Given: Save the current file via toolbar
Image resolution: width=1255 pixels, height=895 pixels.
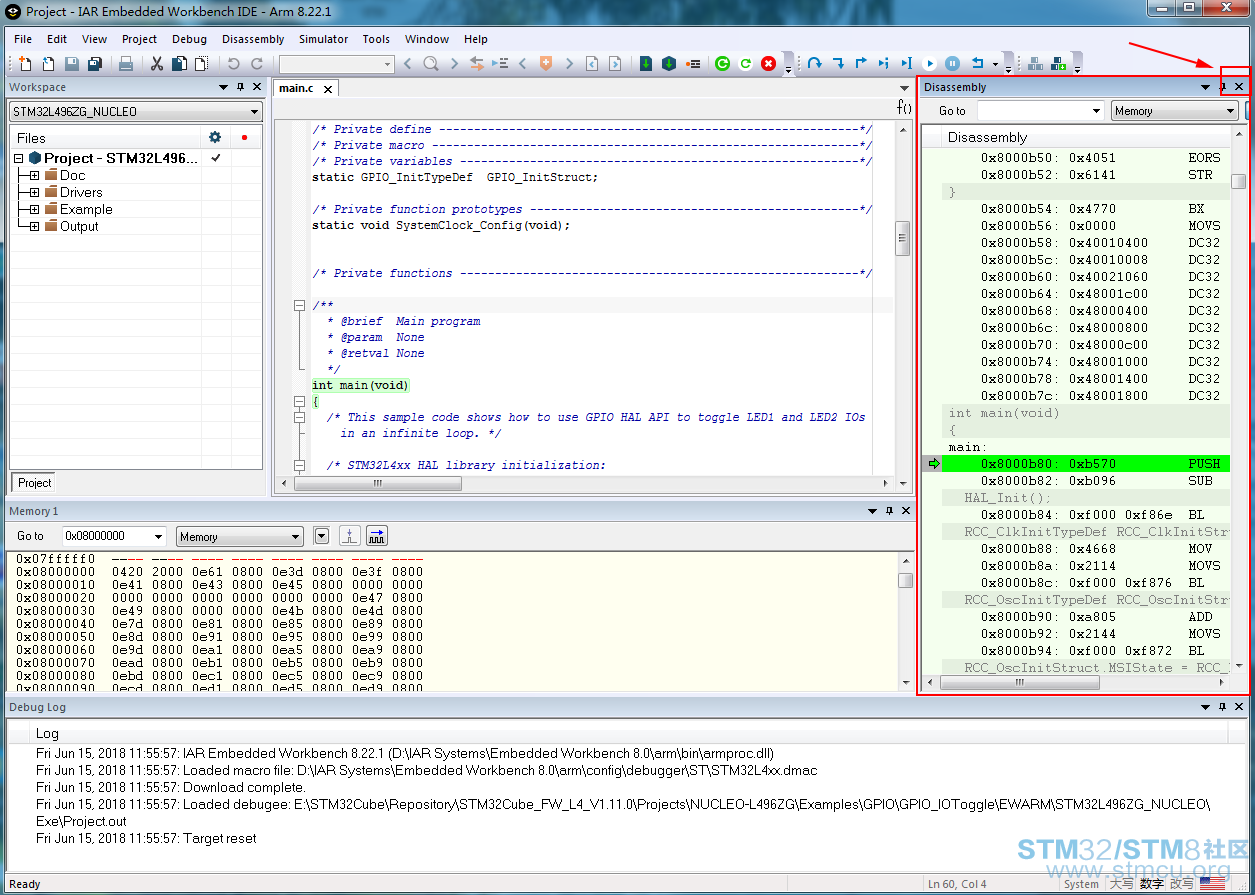Looking at the screenshot, I should pos(72,64).
